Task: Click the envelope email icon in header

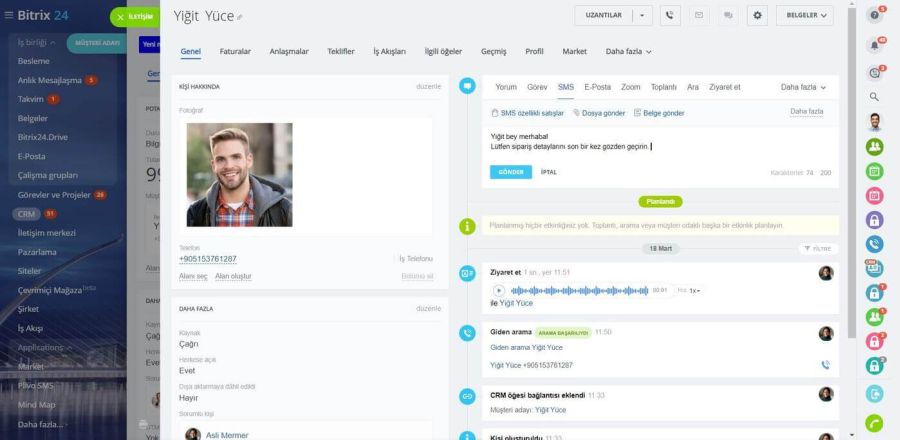Action: click(x=699, y=15)
